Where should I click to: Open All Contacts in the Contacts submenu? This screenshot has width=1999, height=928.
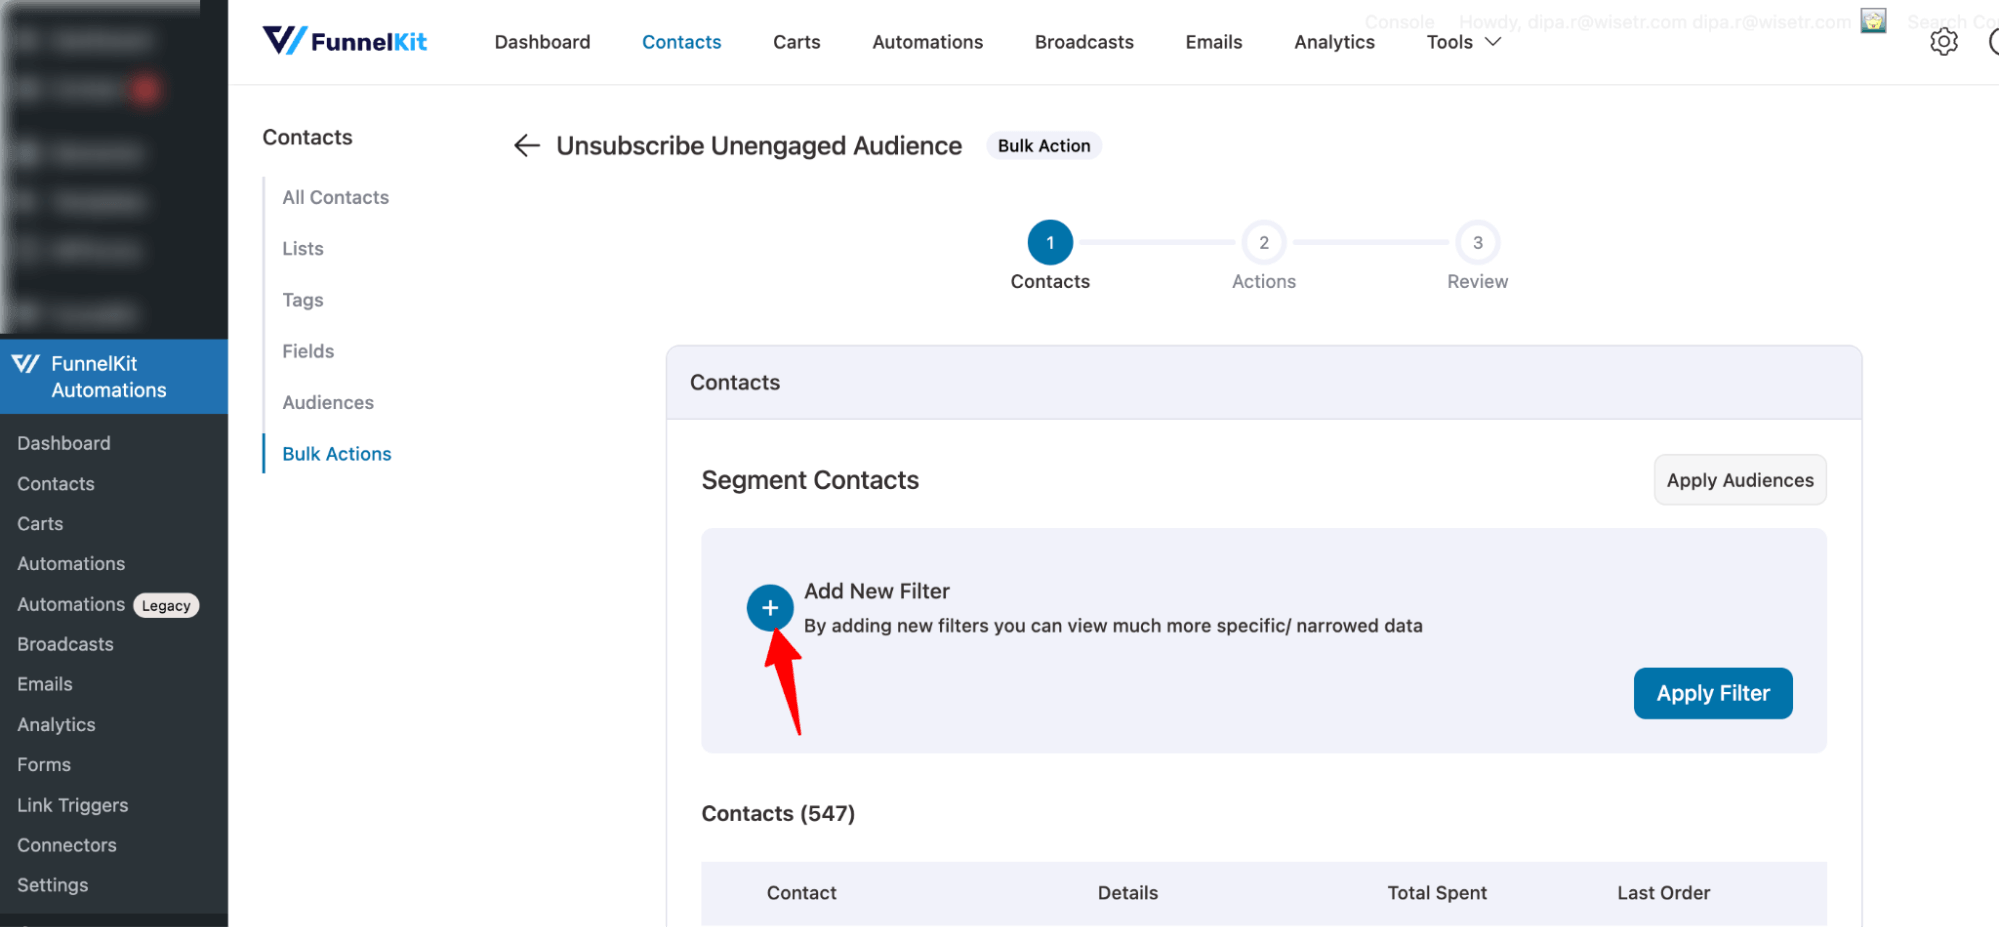[x=335, y=198]
